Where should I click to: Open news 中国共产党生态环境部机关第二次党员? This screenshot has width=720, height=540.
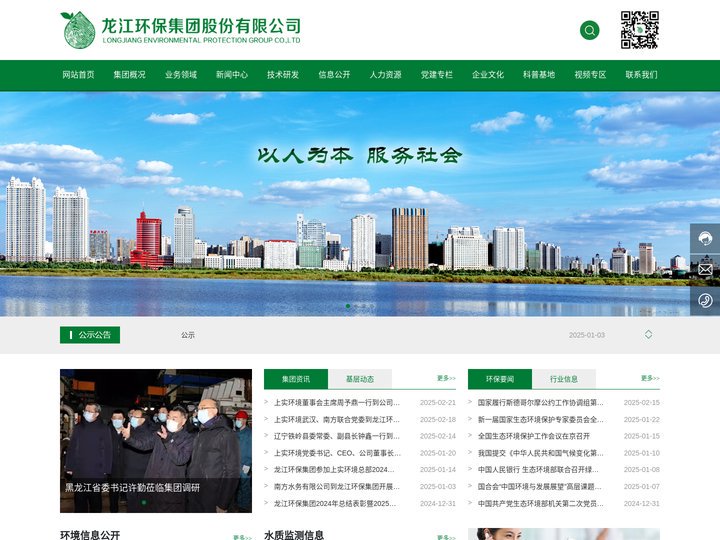540,504
